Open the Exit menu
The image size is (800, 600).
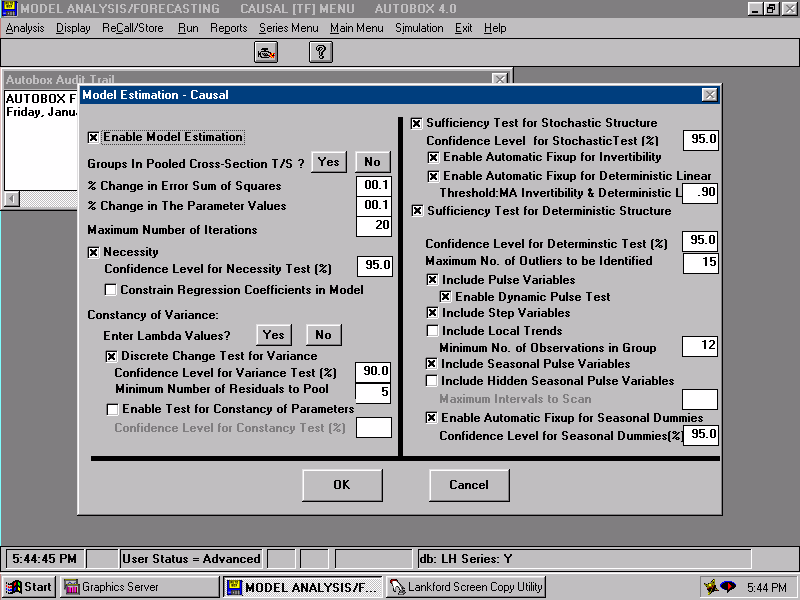[x=463, y=28]
